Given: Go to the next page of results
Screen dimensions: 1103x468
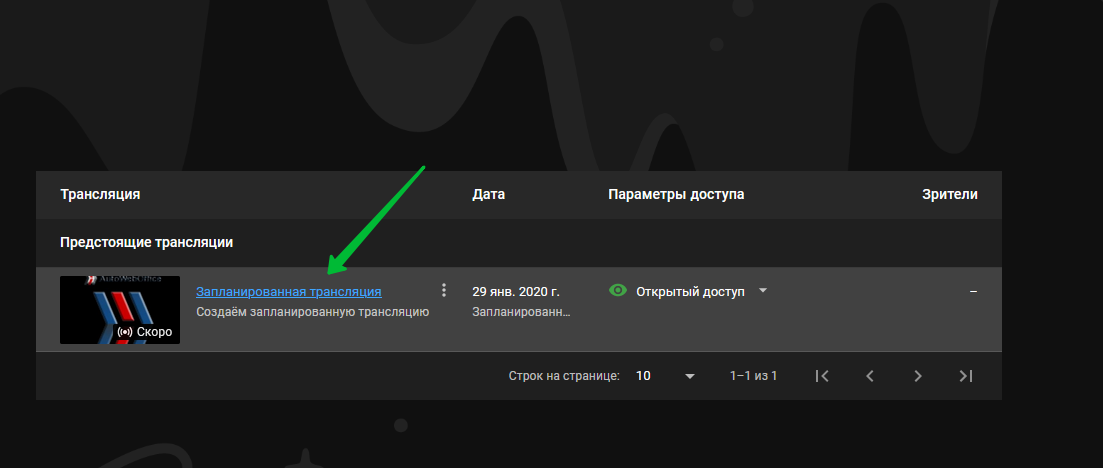Looking at the screenshot, I should [x=917, y=376].
